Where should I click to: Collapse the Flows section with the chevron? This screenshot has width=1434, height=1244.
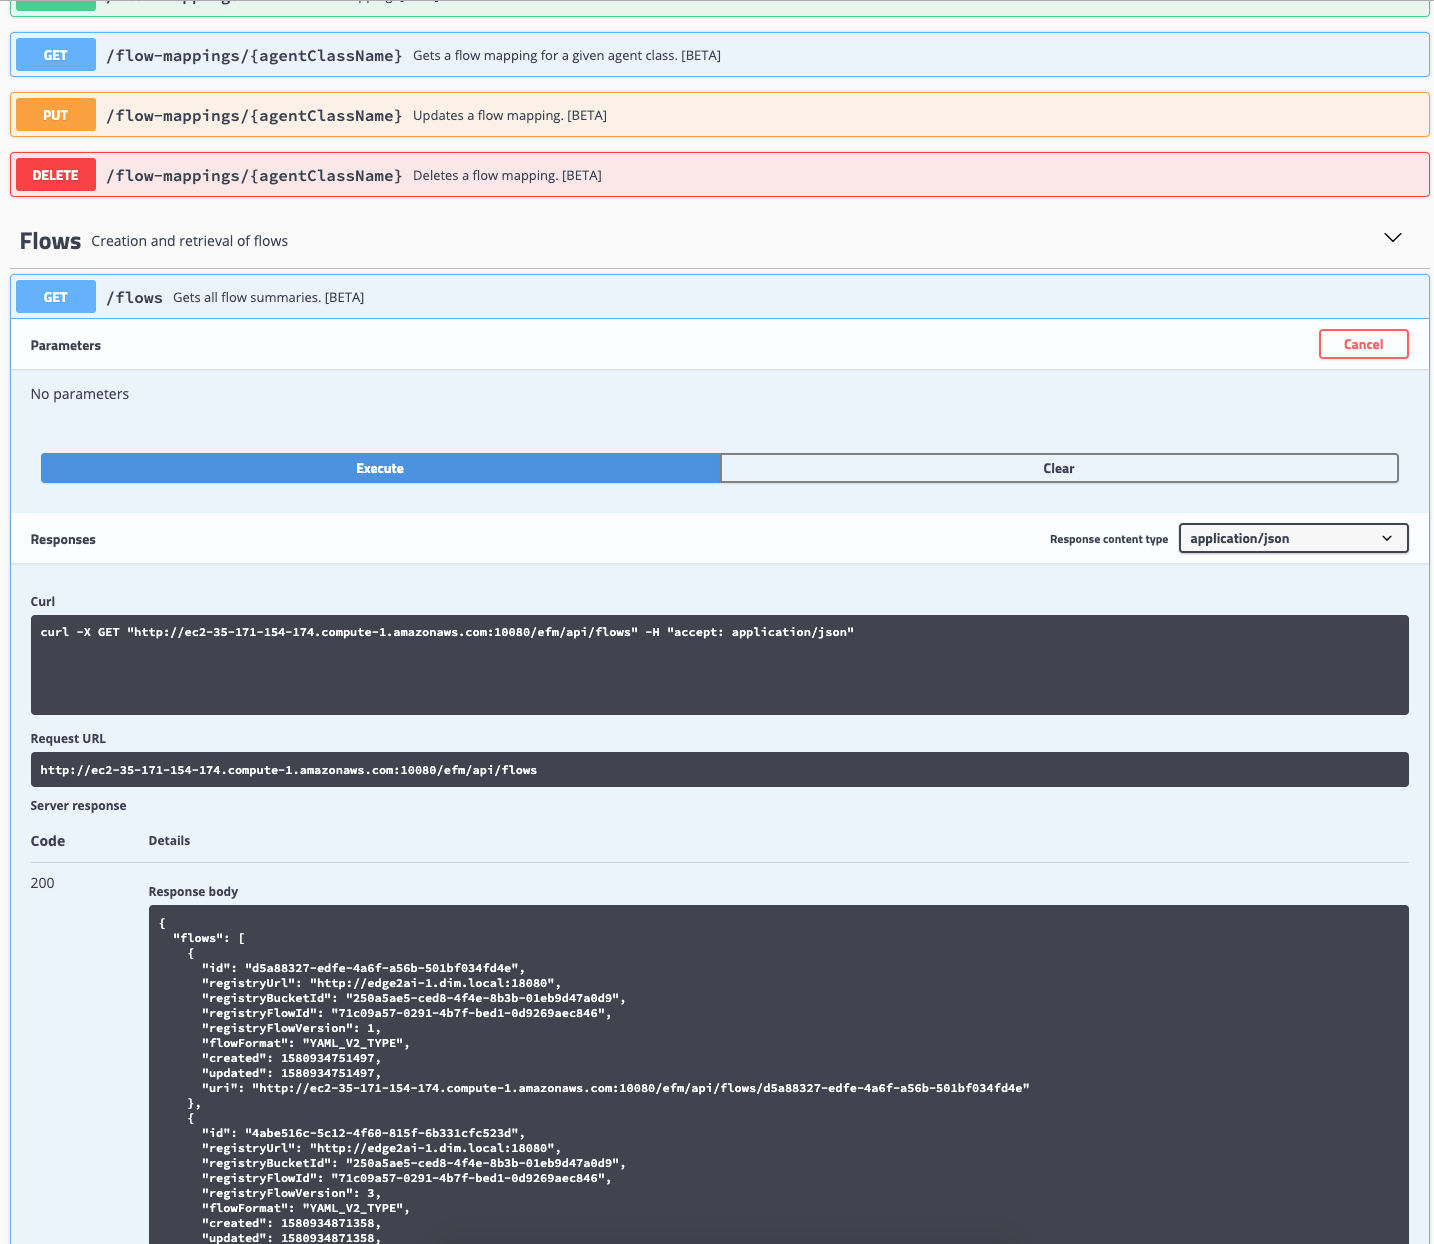(x=1393, y=238)
